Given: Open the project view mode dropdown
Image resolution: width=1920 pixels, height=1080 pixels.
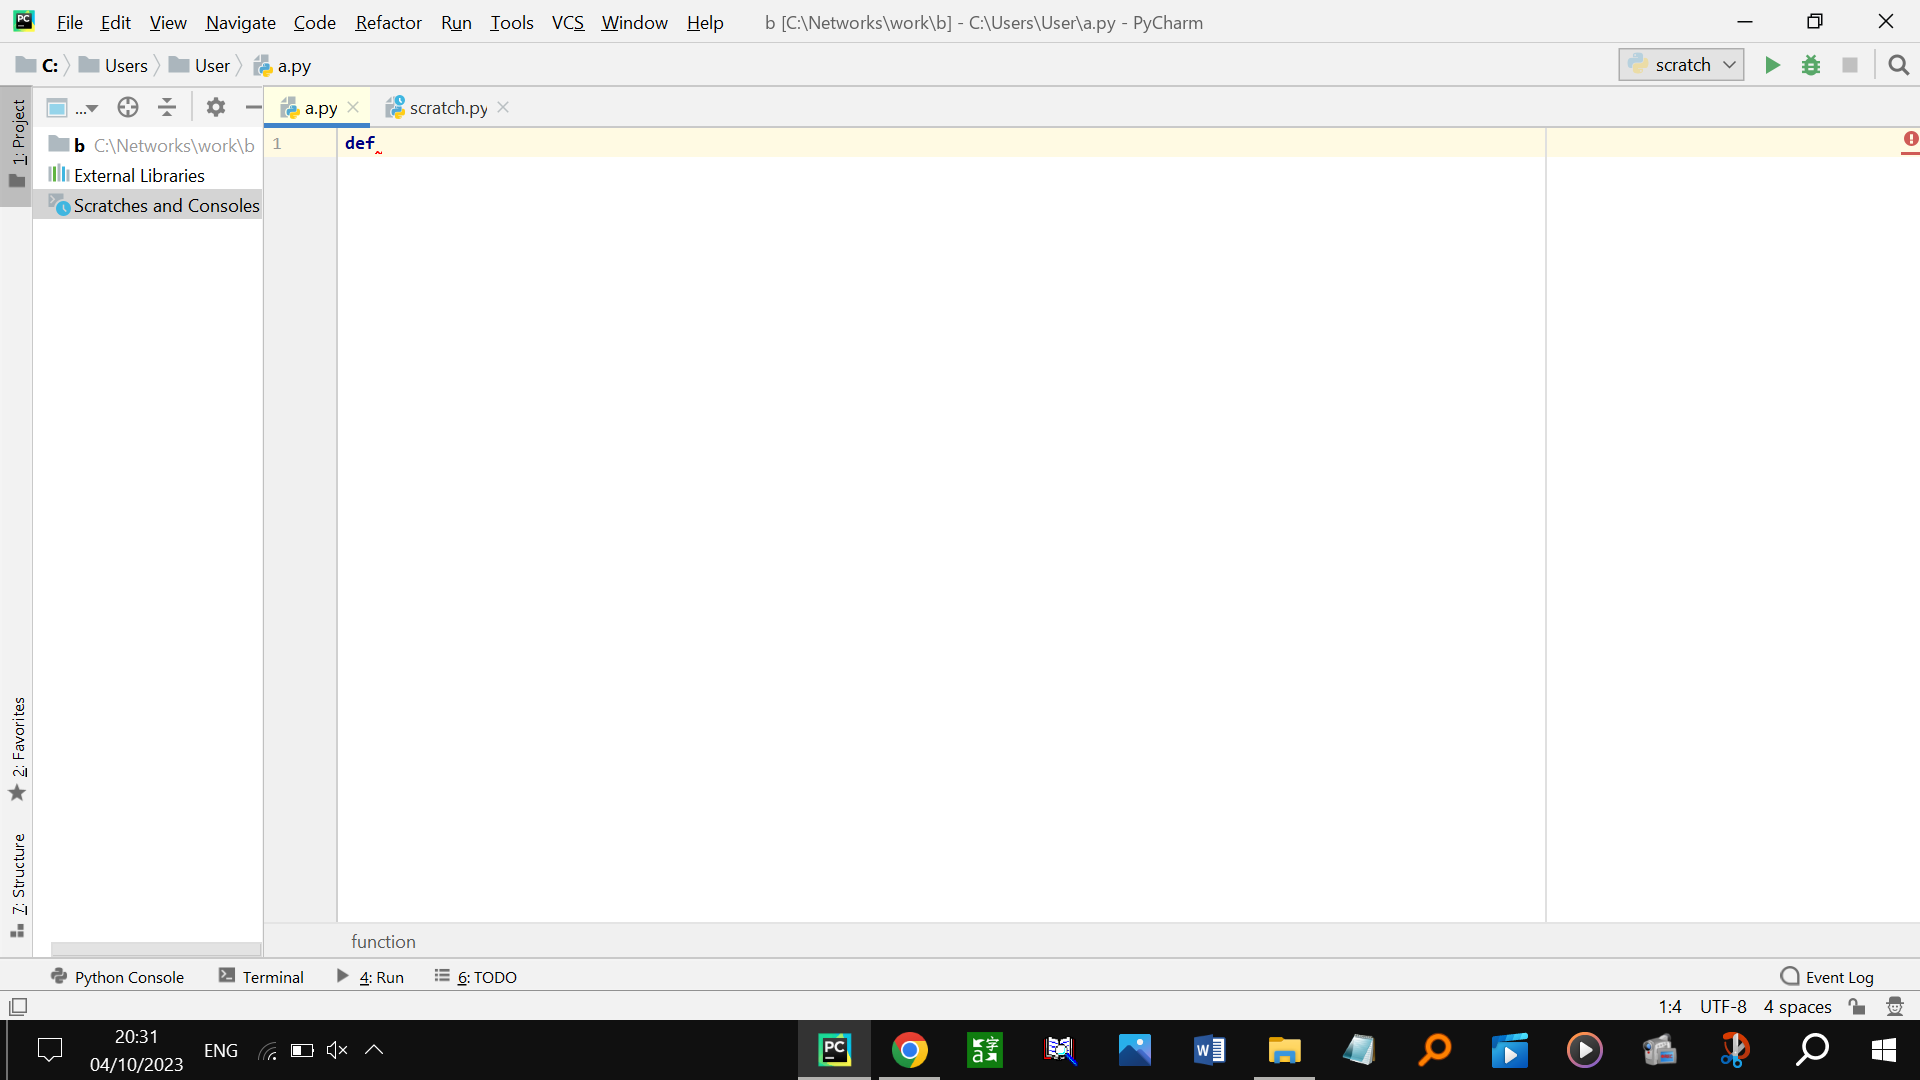Looking at the screenshot, I should tap(72, 107).
